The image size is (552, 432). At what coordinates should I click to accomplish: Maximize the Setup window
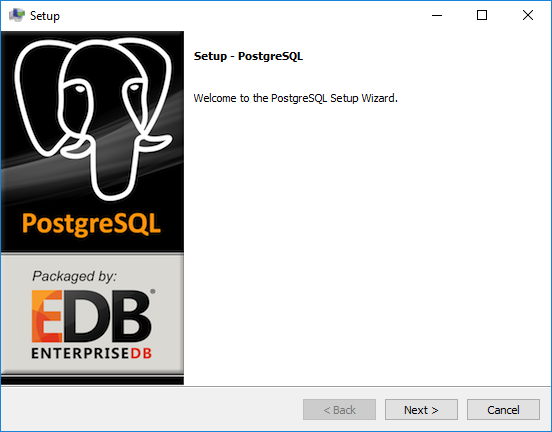click(482, 15)
